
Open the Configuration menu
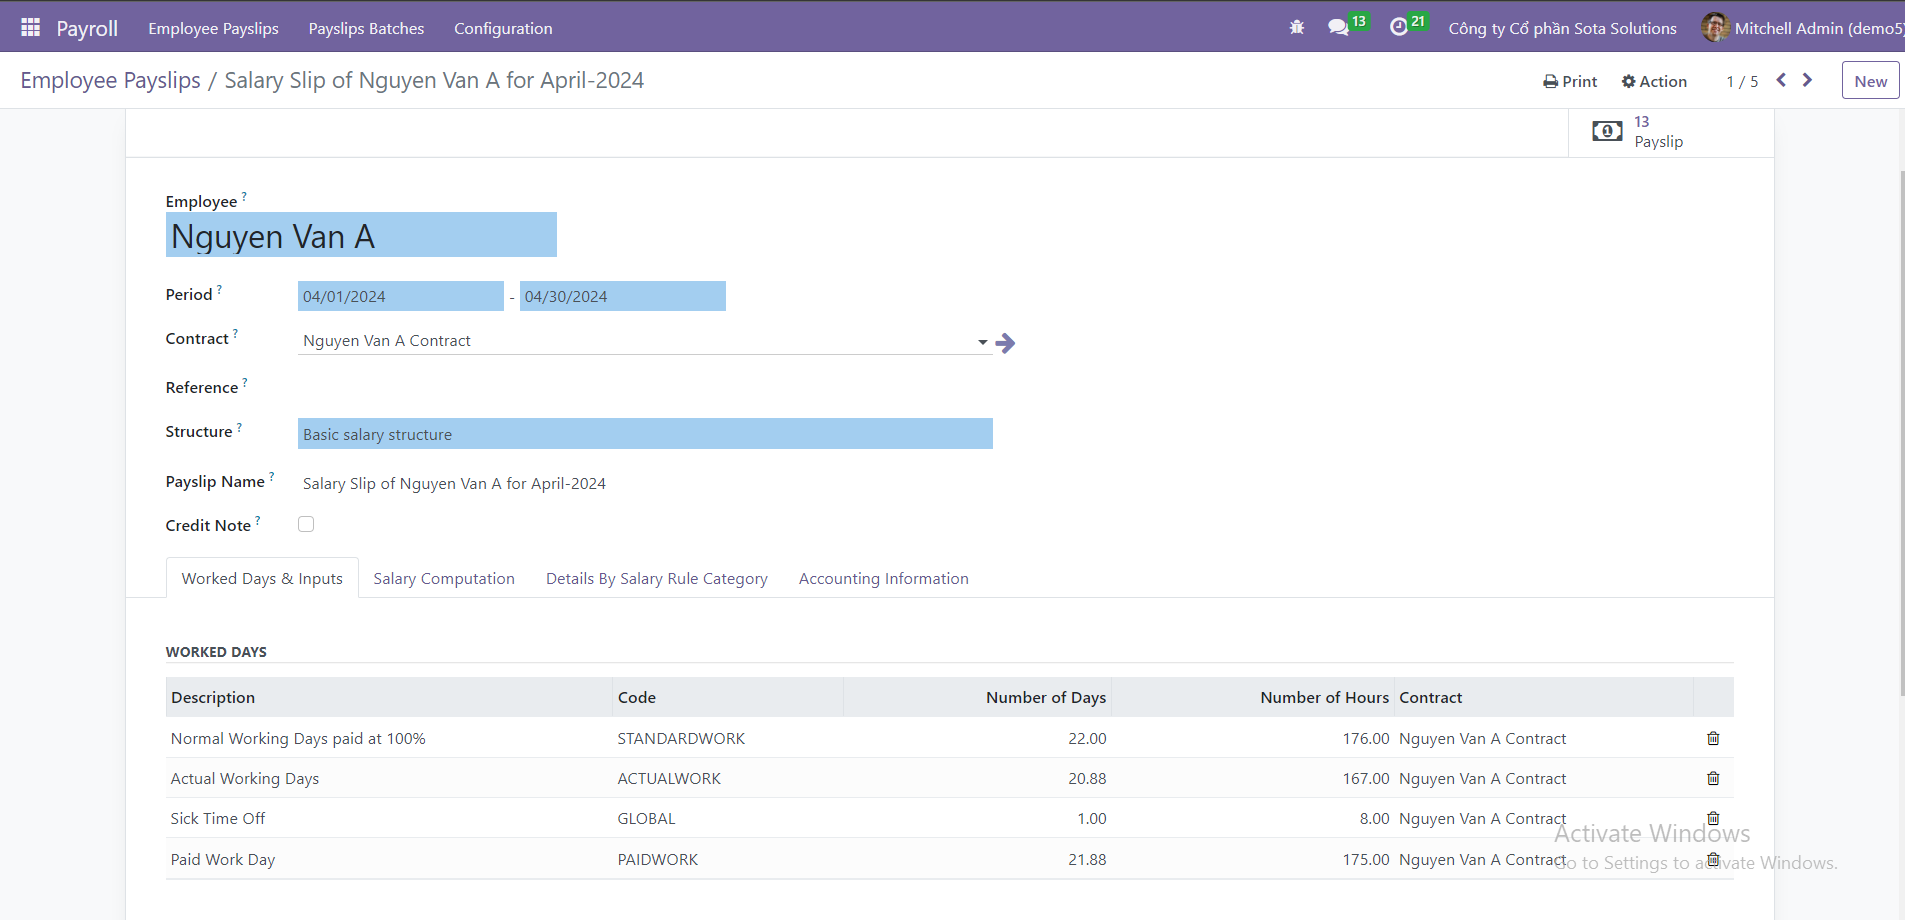click(503, 28)
